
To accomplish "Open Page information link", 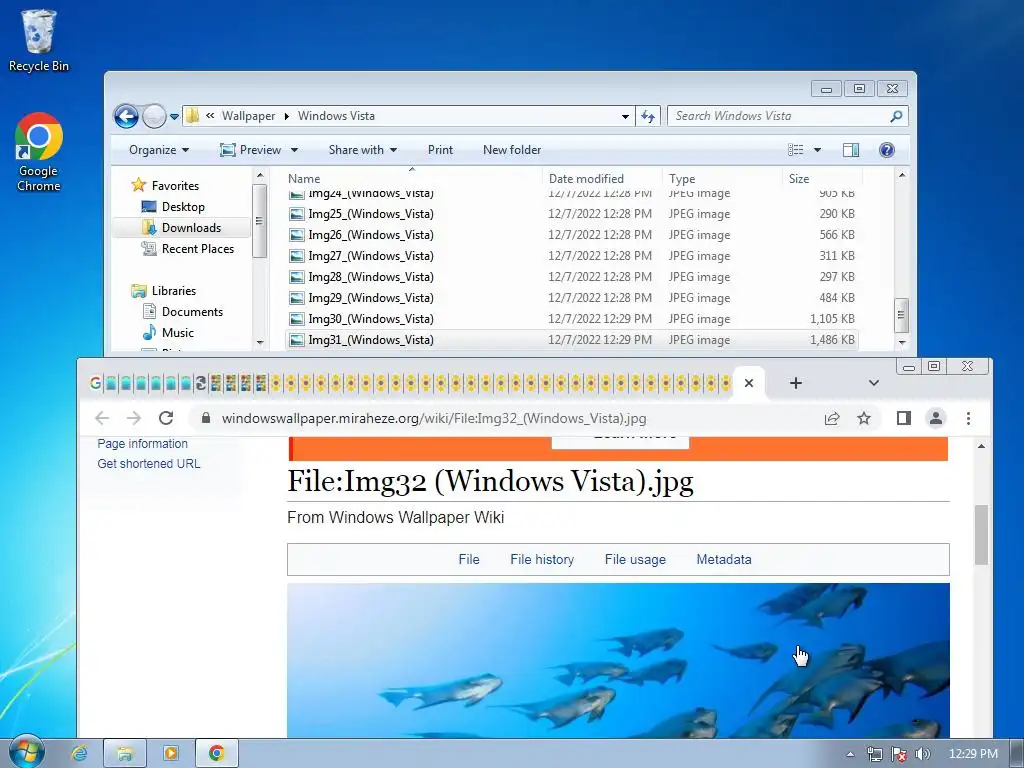I will point(142,444).
